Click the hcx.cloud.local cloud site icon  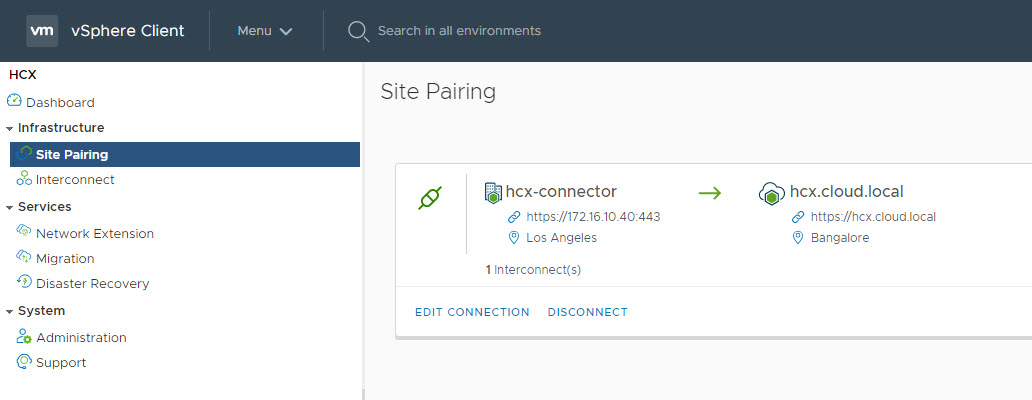pos(771,193)
